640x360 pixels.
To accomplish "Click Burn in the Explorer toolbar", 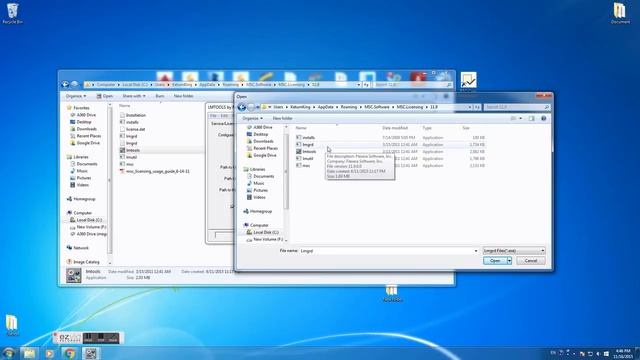I will (160, 96).
